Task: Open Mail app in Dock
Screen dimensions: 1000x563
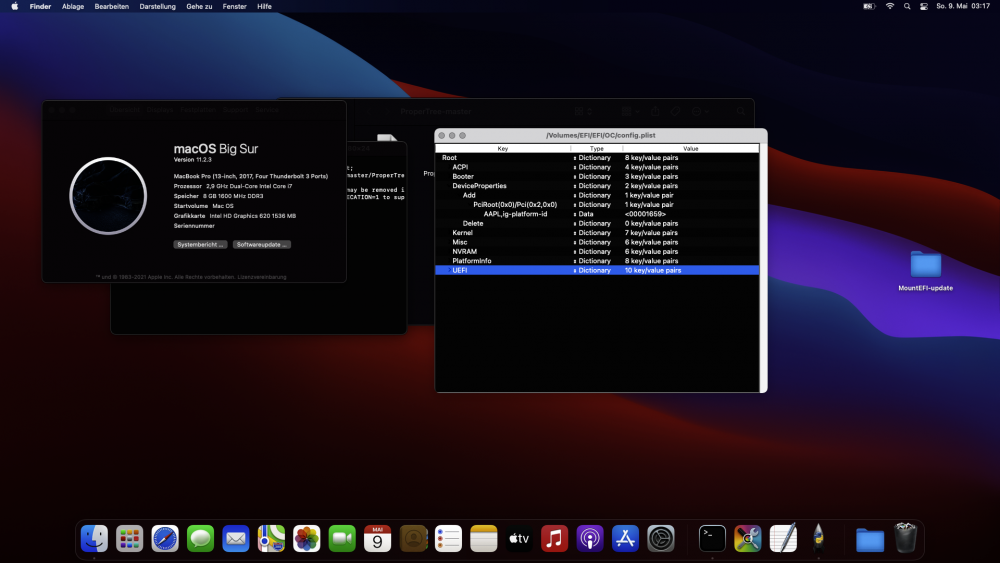Action: pyautogui.click(x=236, y=539)
